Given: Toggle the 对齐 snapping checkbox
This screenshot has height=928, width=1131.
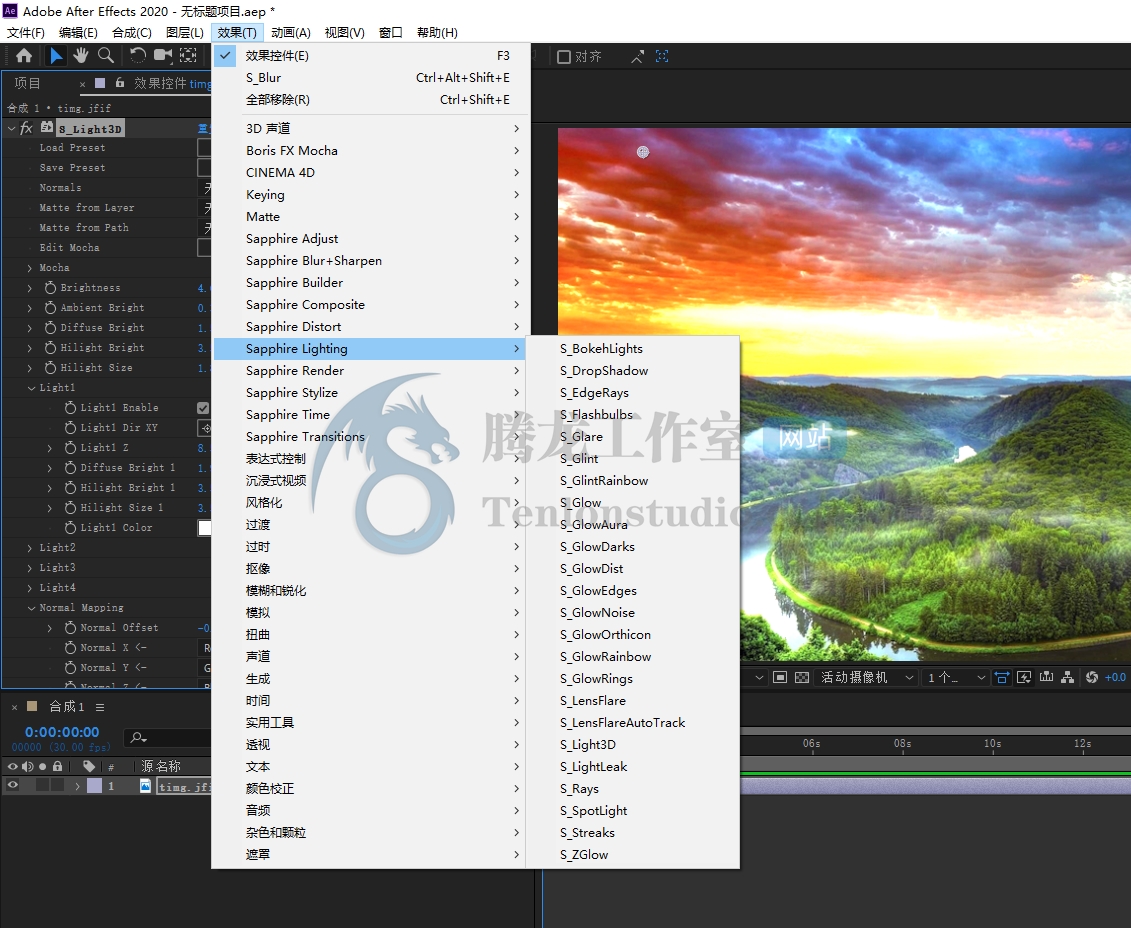Looking at the screenshot, I should click(x=564, y=56).
